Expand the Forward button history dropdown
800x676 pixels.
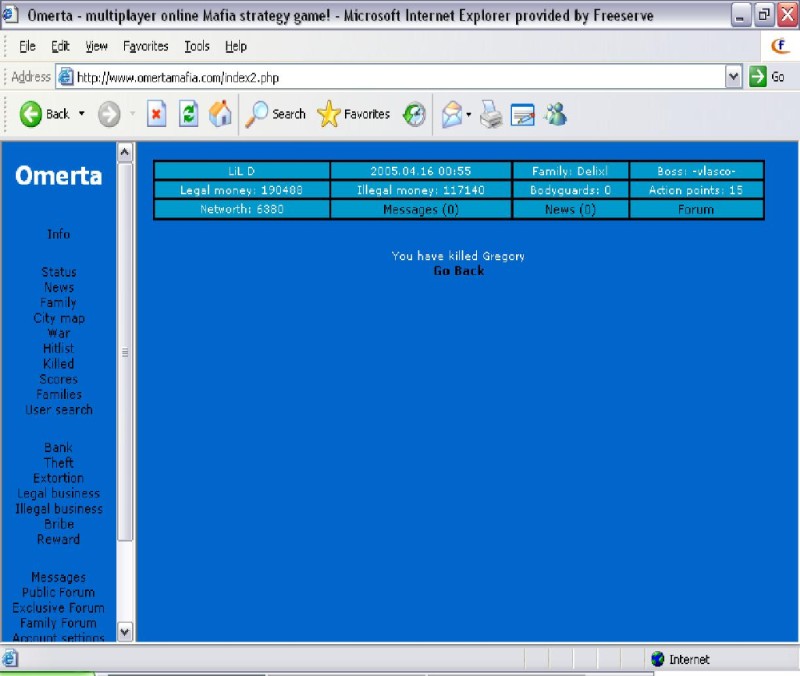click(x=132, y=113)
